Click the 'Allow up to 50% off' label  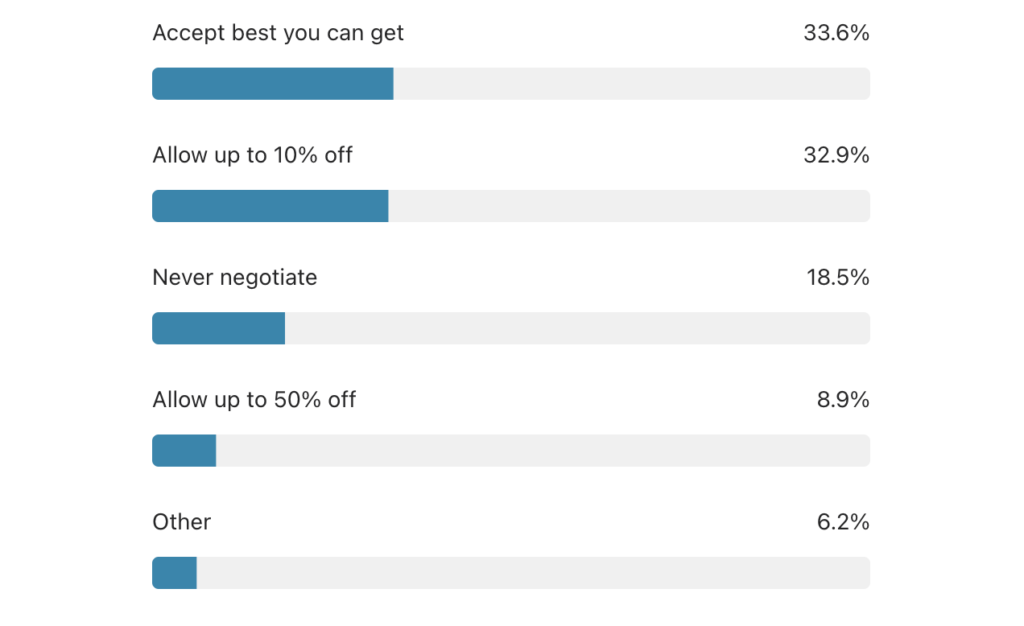pyautogui.click(x=254, y=399)
